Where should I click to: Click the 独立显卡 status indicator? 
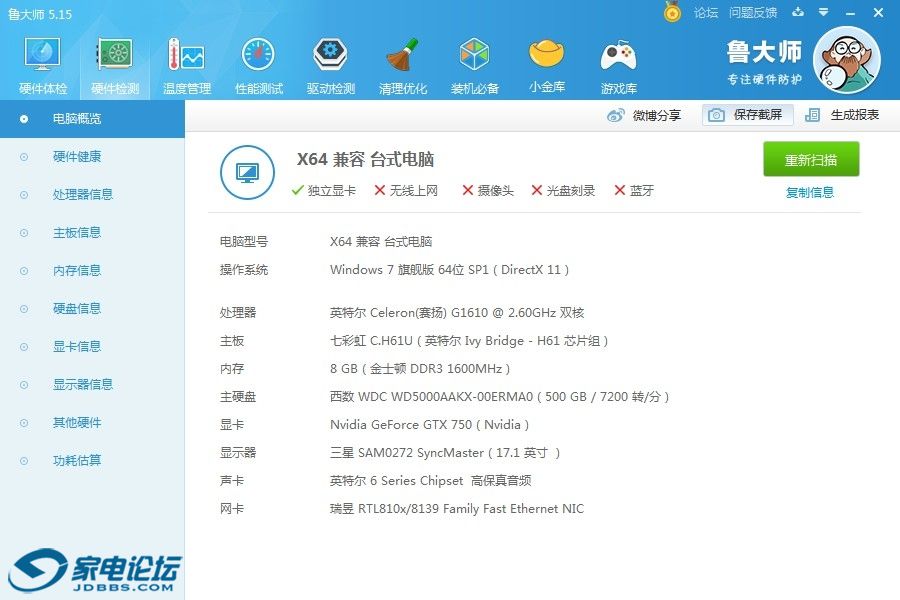coord(324,191)
